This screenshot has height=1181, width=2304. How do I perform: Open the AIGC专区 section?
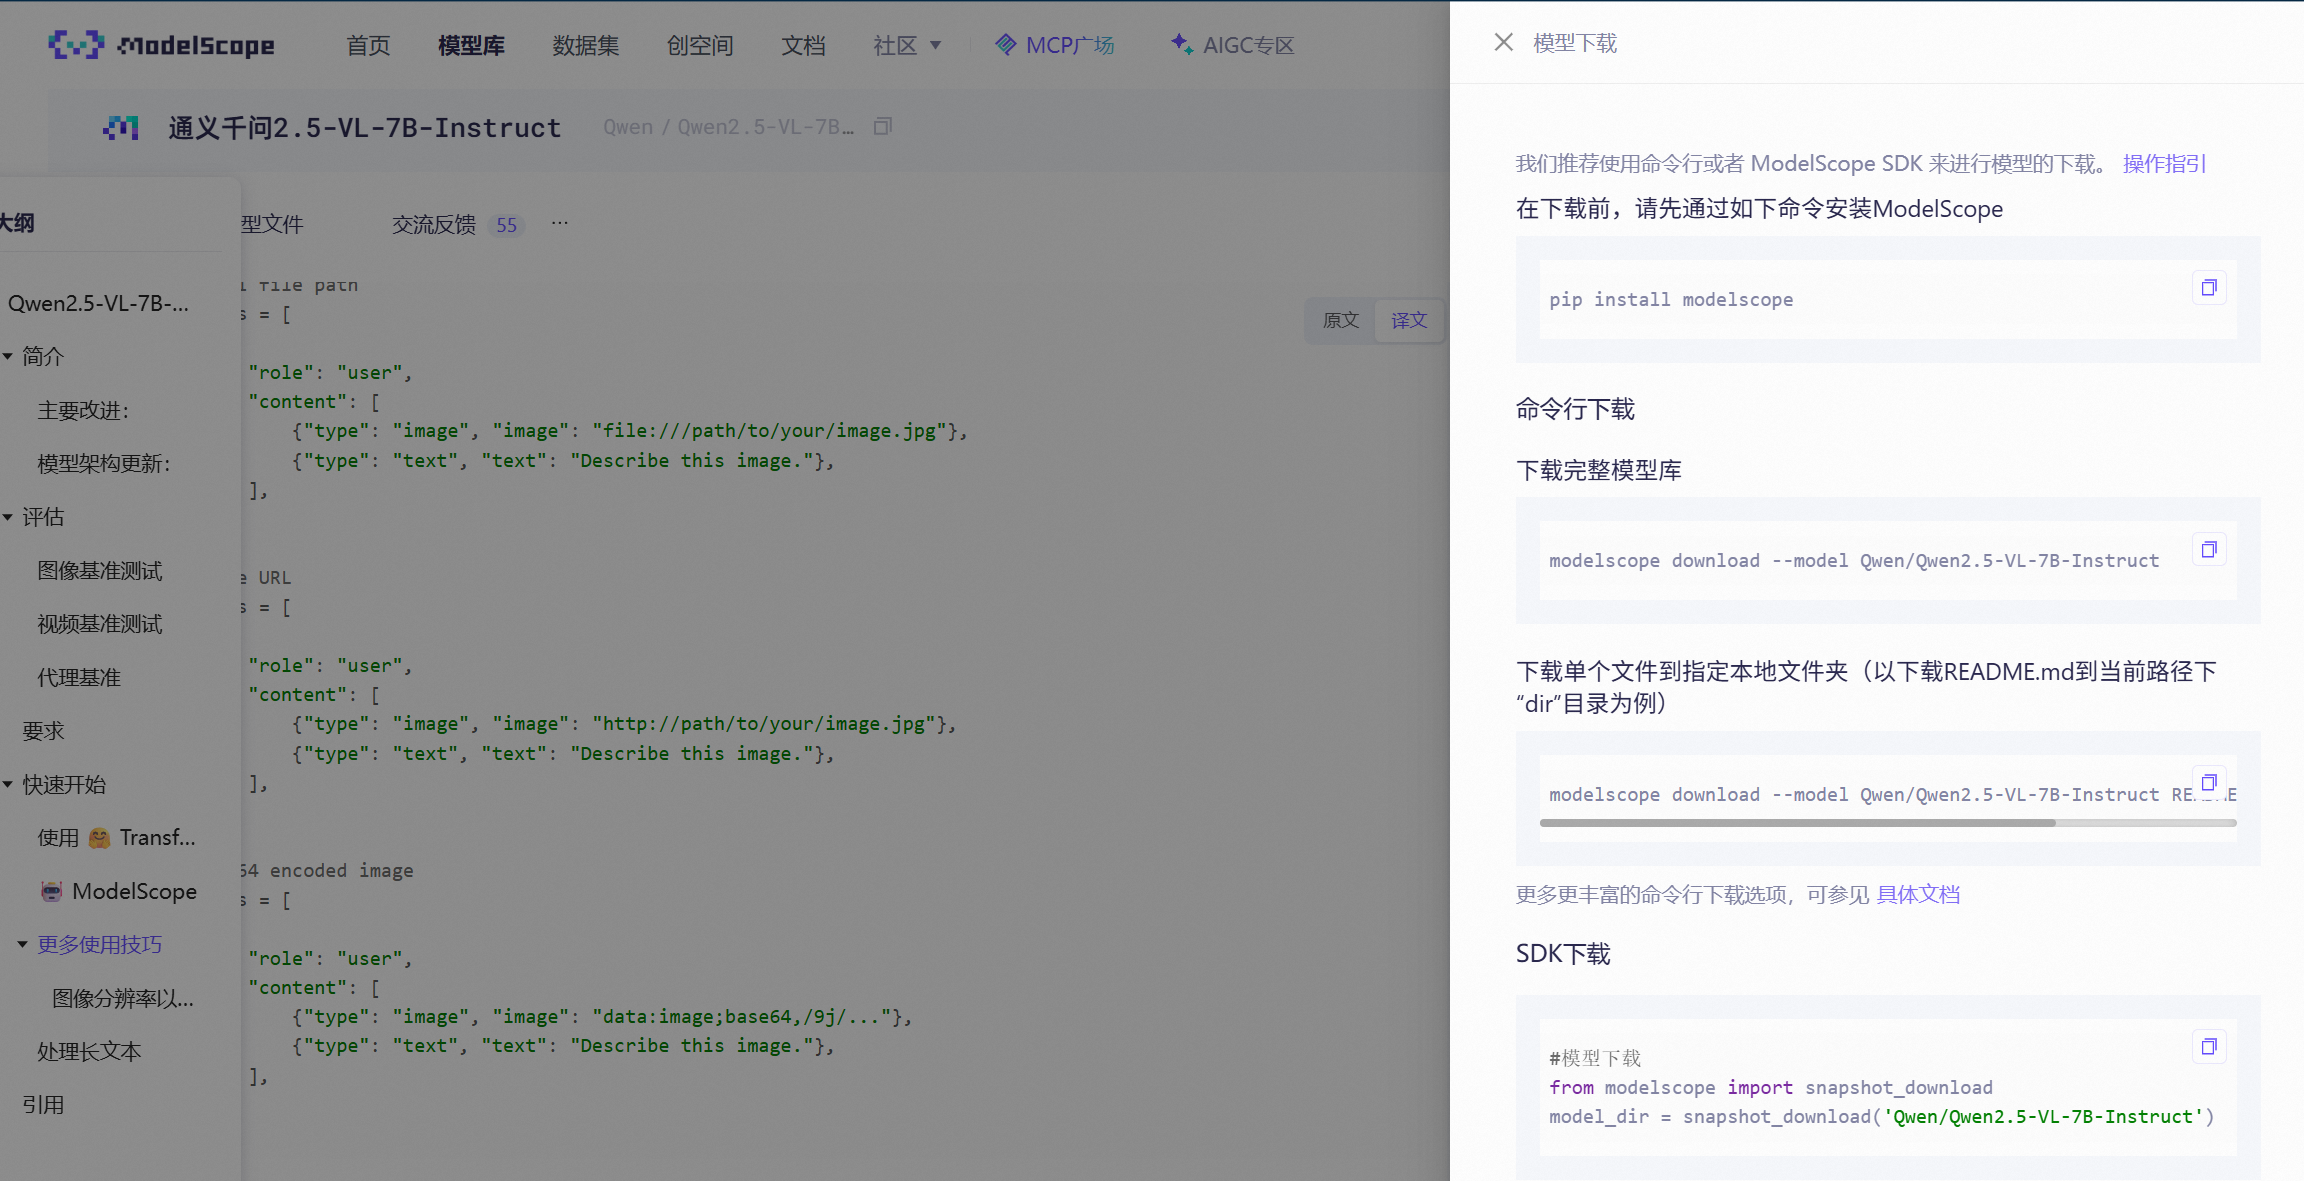1231,44
